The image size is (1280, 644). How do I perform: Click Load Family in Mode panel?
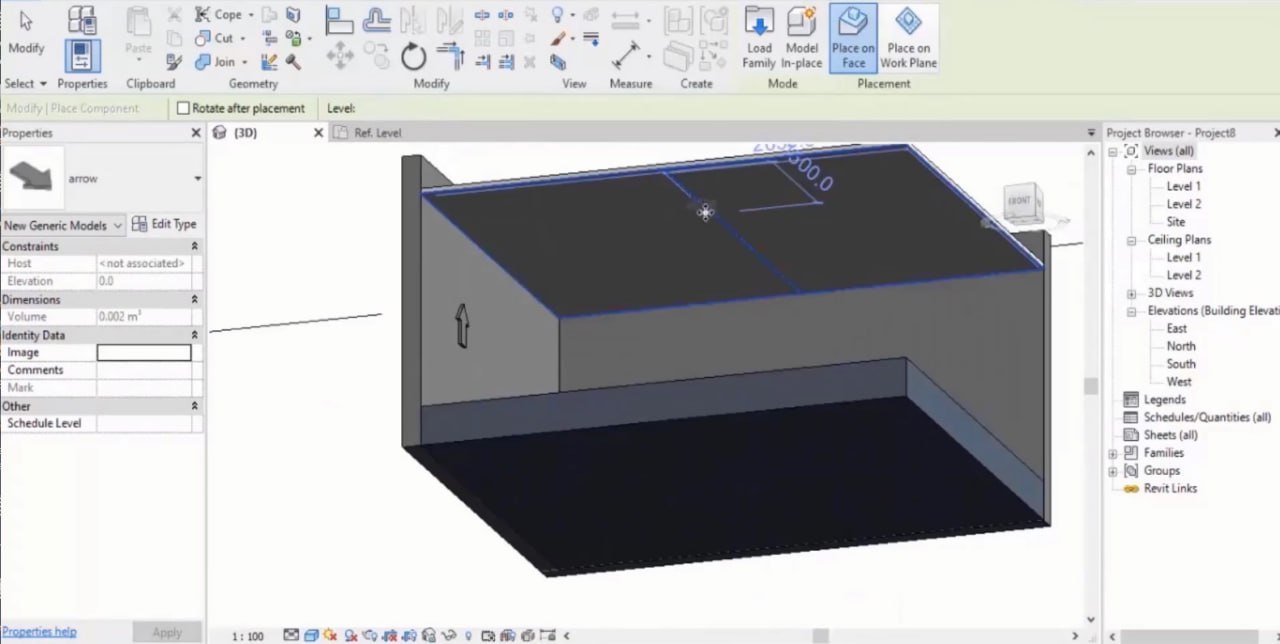759,38
